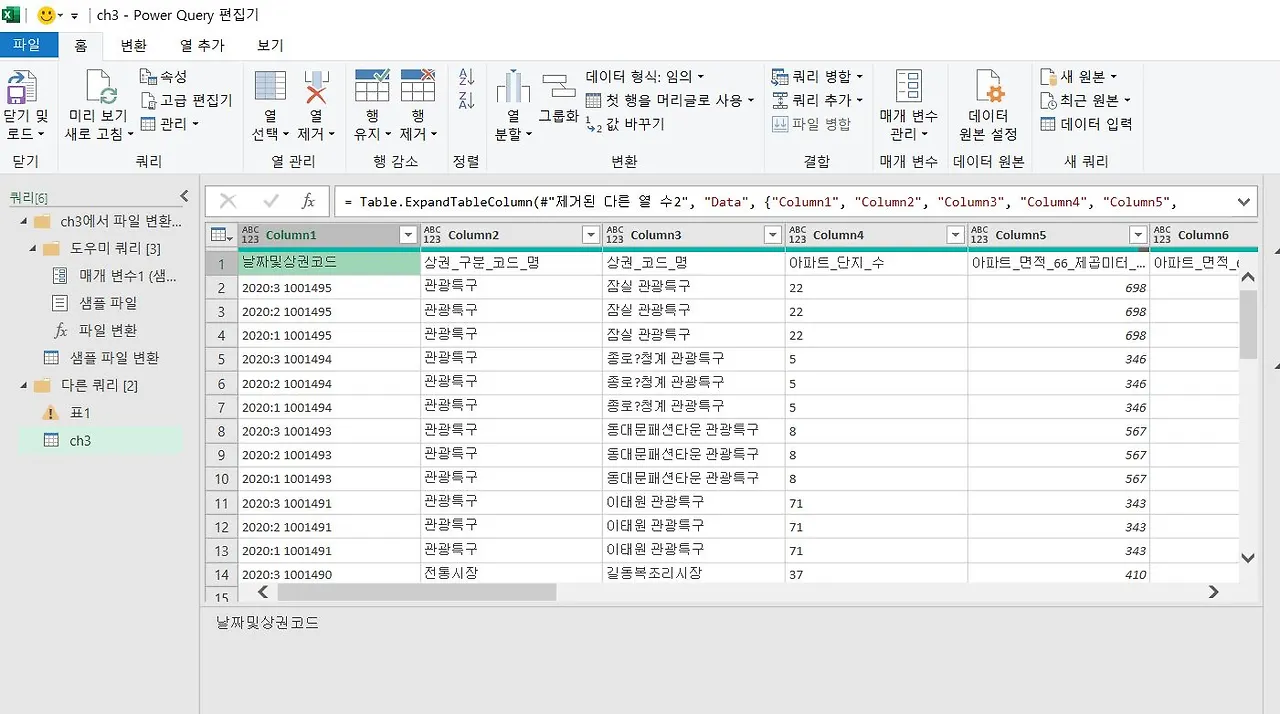This screenshot has height=714, width=1280.
Task: Switch to the View (보기) tab
Action: [x=270, y=45]
